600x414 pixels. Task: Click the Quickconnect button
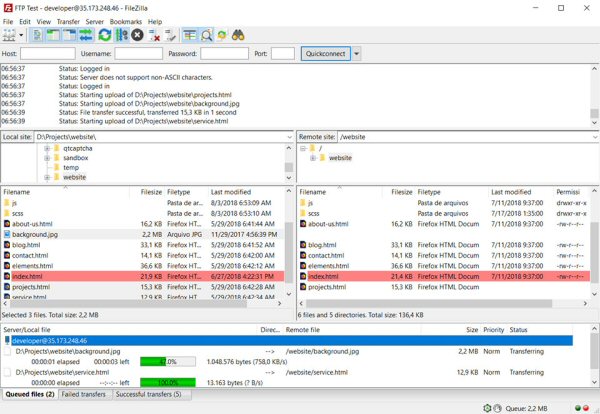point(326,54)
